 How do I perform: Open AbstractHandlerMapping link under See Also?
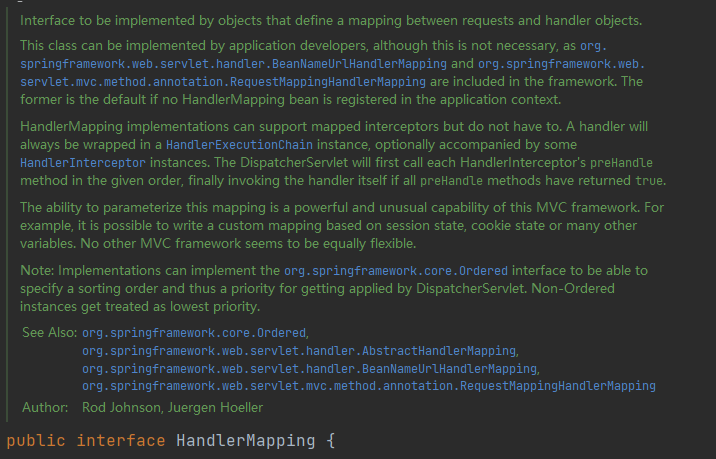click(299, 351)
